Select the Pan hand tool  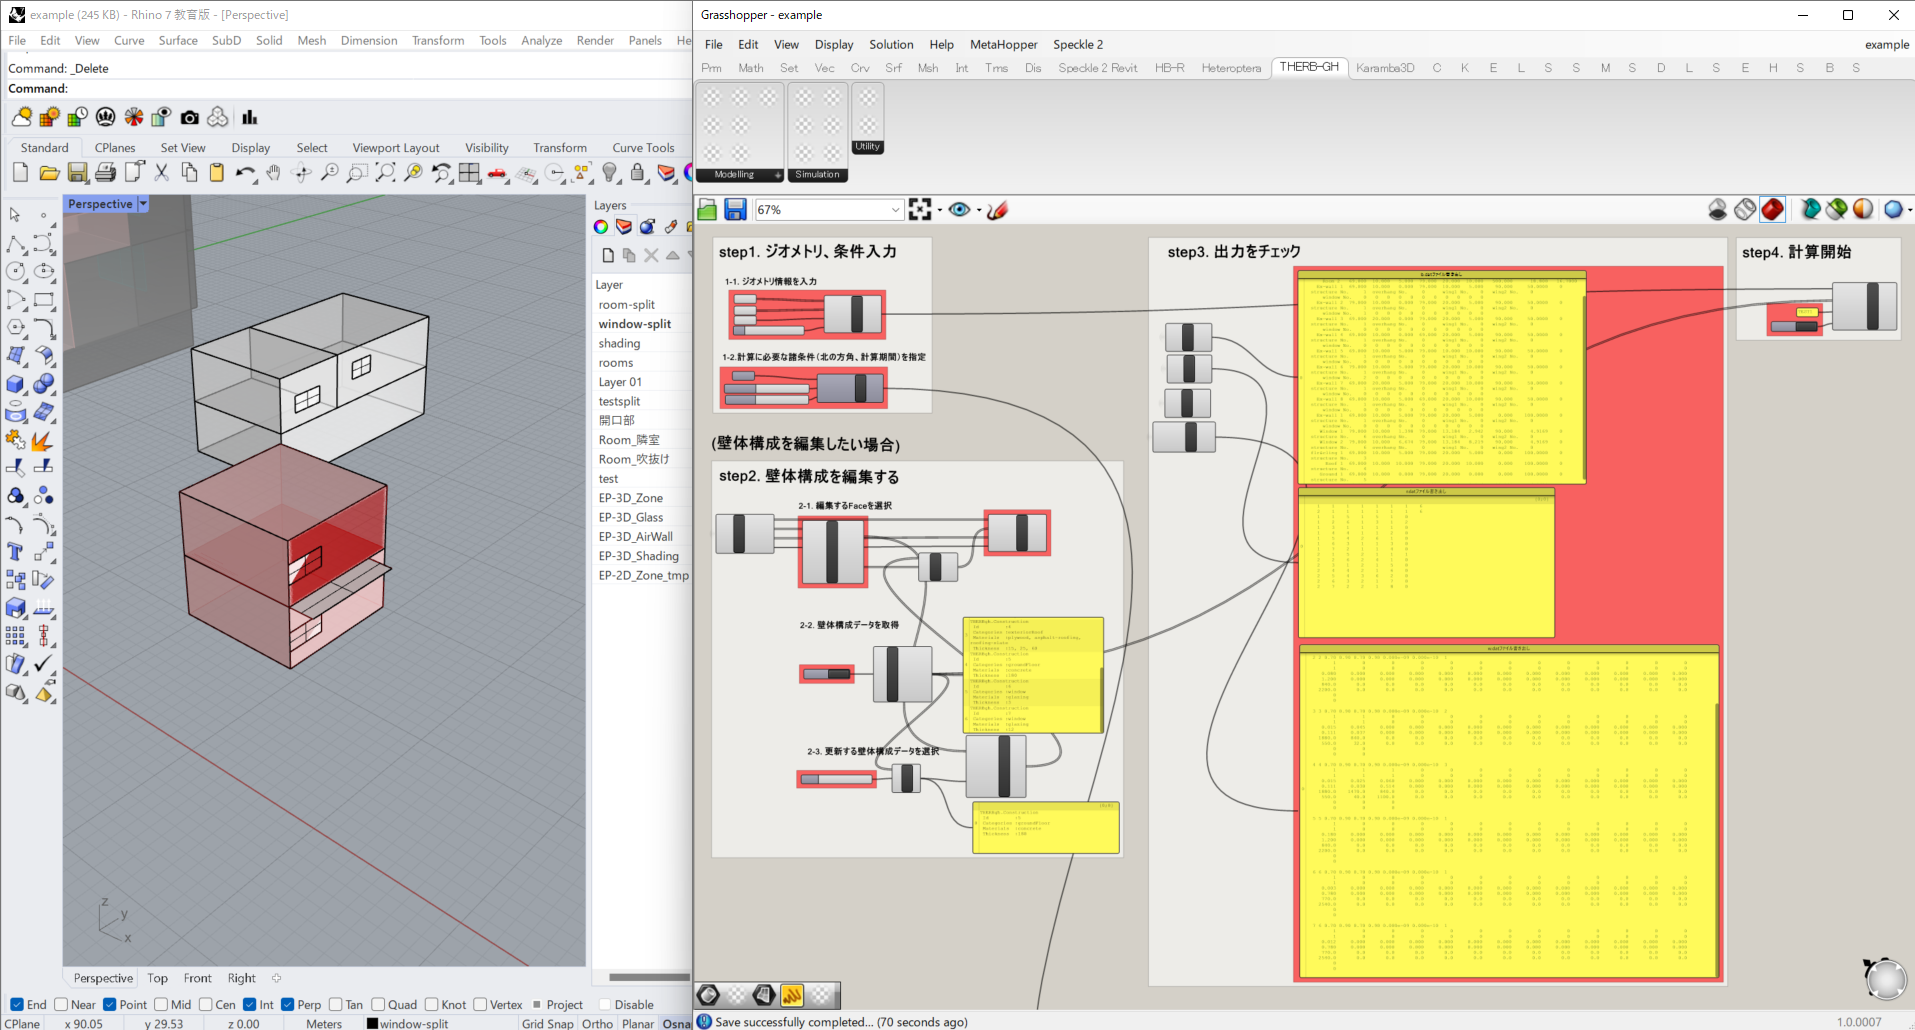click(273, 173)
